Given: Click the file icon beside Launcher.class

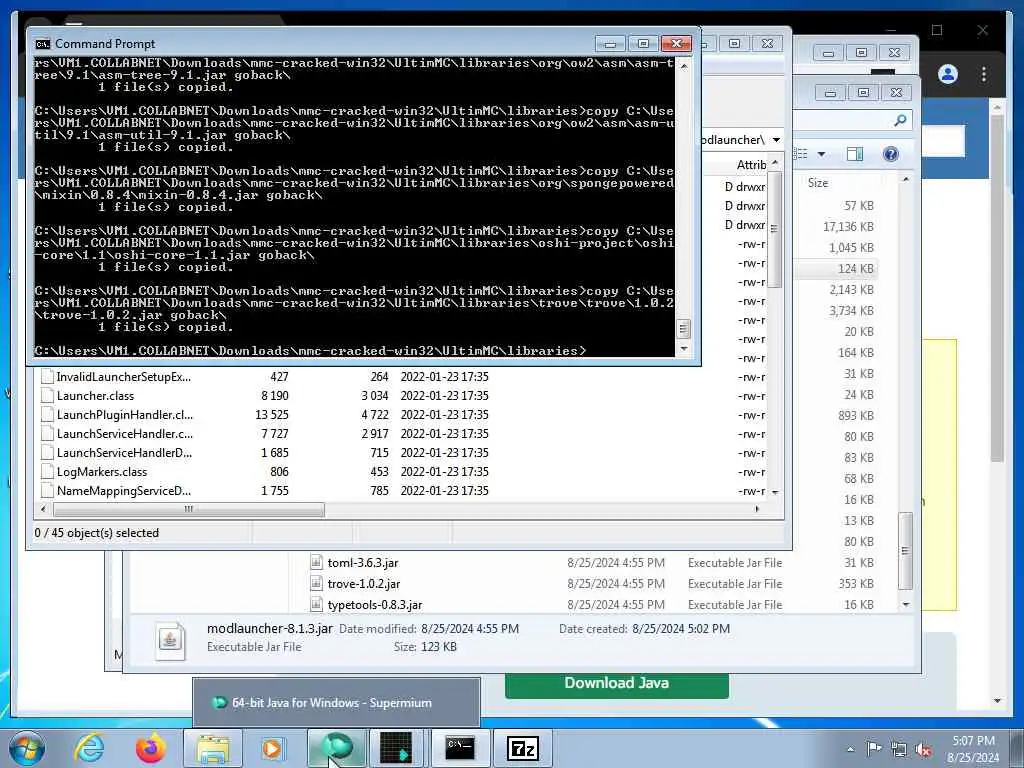Looking at the screenshot, I should (x=47, y=395).
